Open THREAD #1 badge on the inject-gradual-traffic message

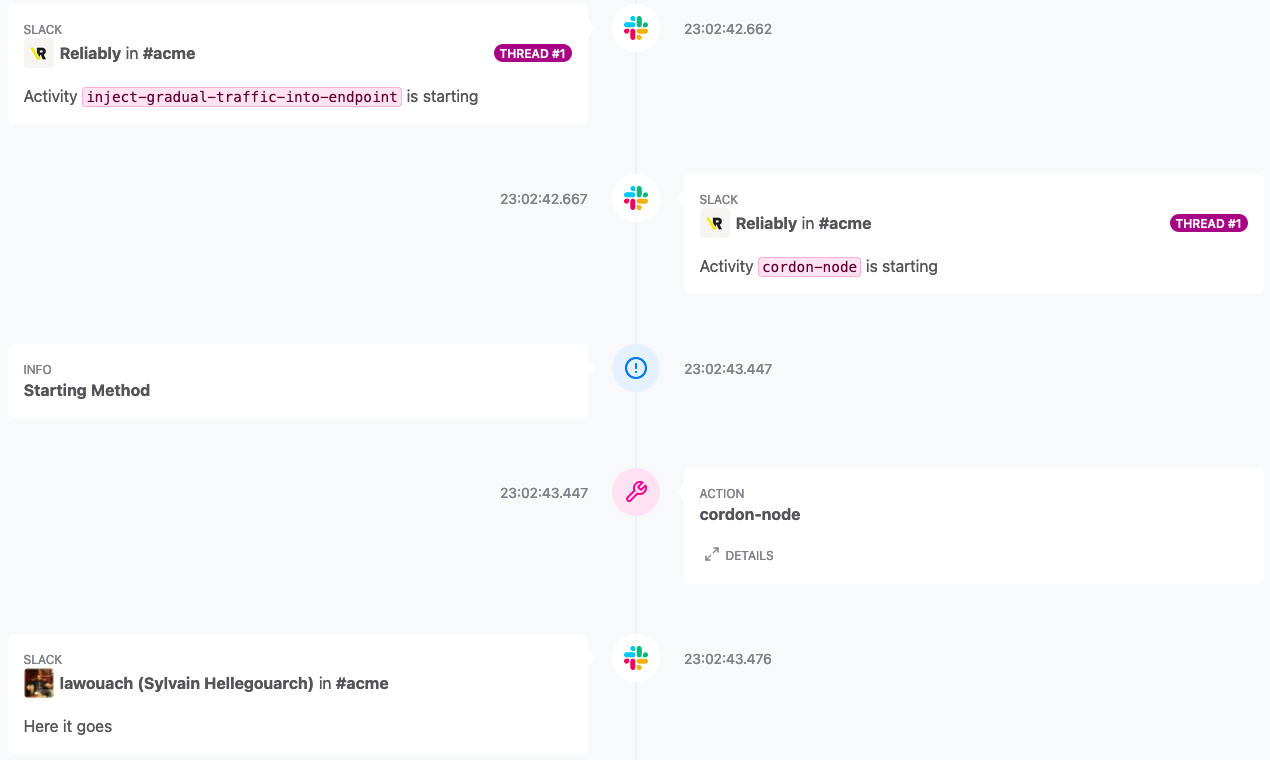(x=533, y=54)
